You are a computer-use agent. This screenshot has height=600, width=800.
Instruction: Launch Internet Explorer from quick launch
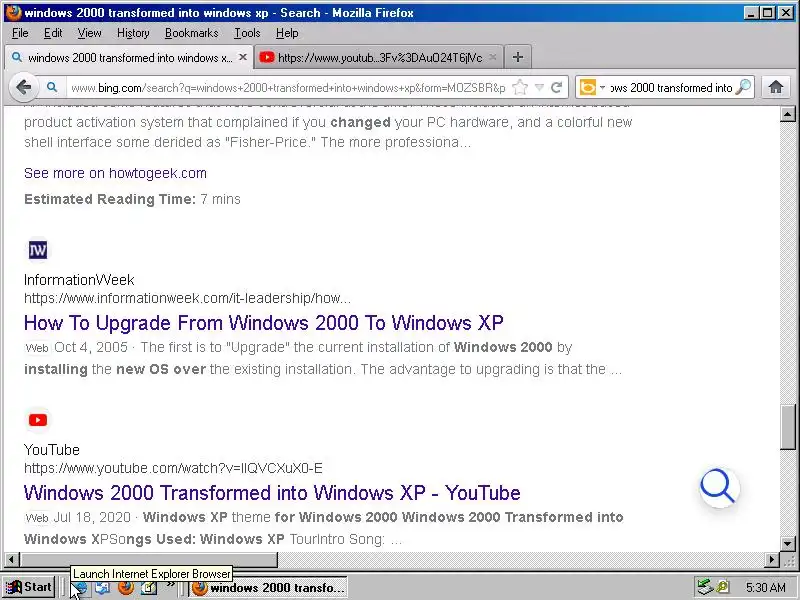[x=80, y=588]
